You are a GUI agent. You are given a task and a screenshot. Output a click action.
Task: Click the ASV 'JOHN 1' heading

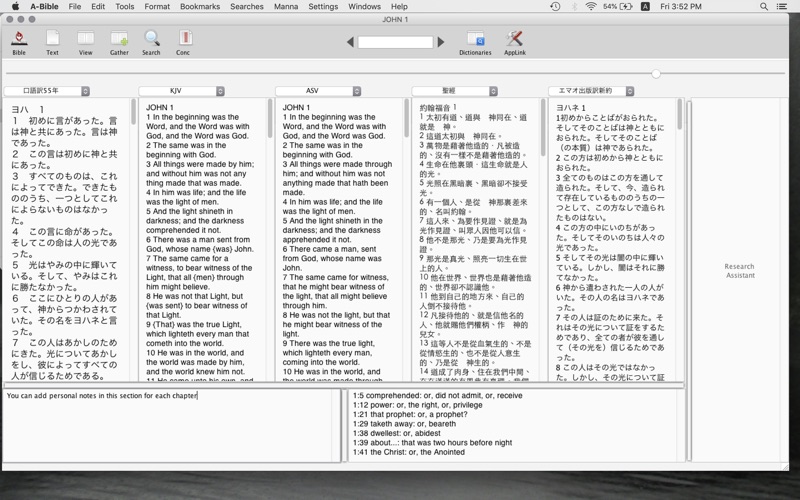click(296, 108)
